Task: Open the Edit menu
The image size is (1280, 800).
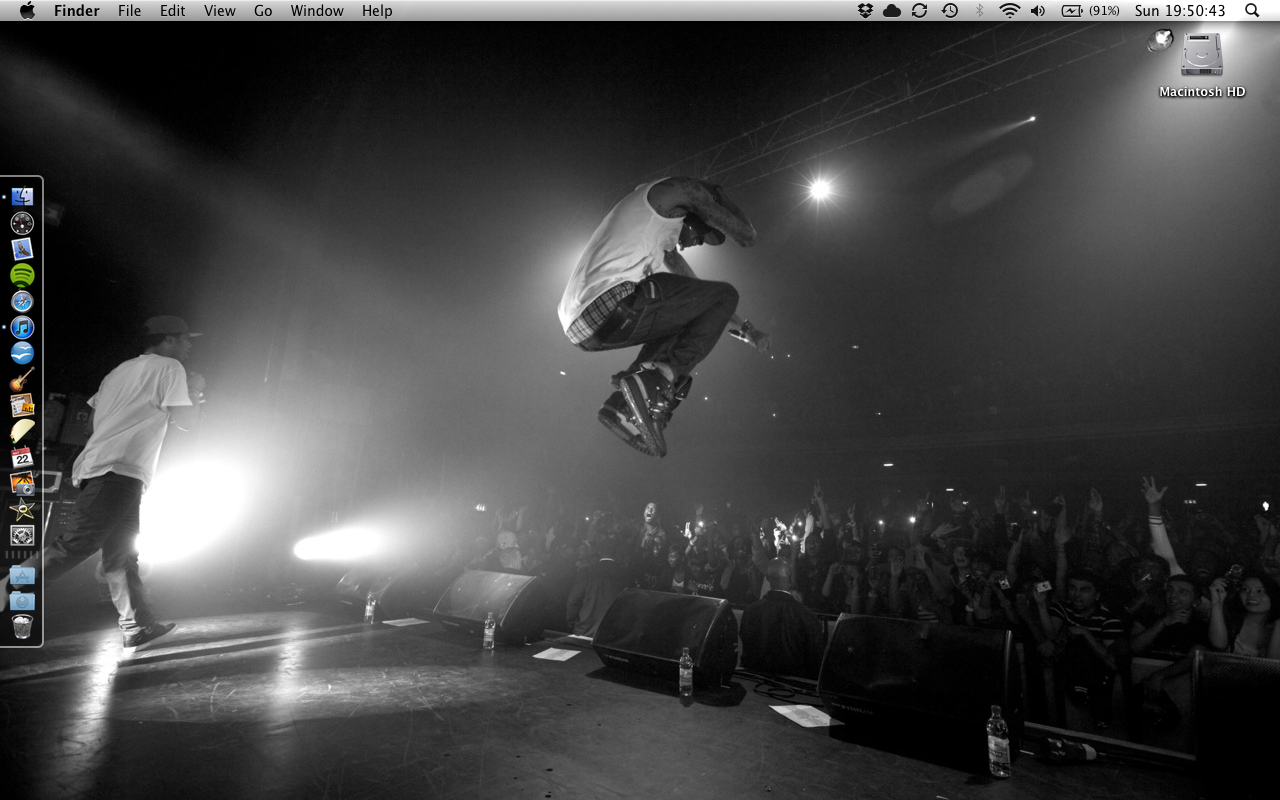Action: click(173, 10)
